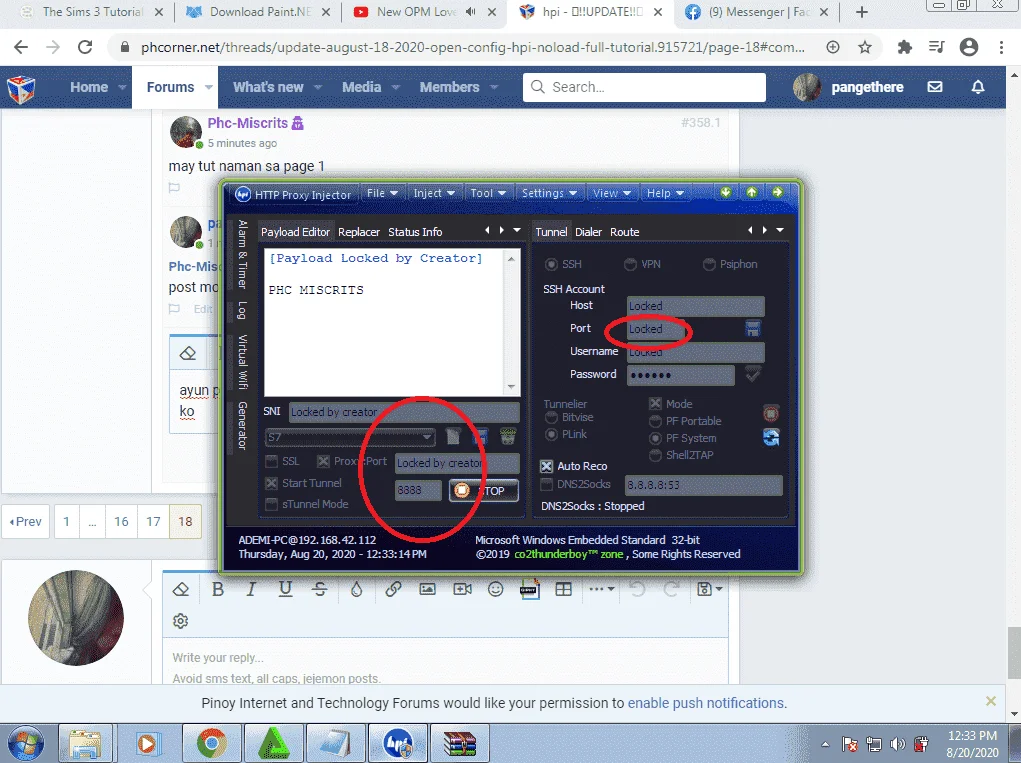Click the forum Search field
This screenshot has height=763, width=1021.
tap(644, 87)
